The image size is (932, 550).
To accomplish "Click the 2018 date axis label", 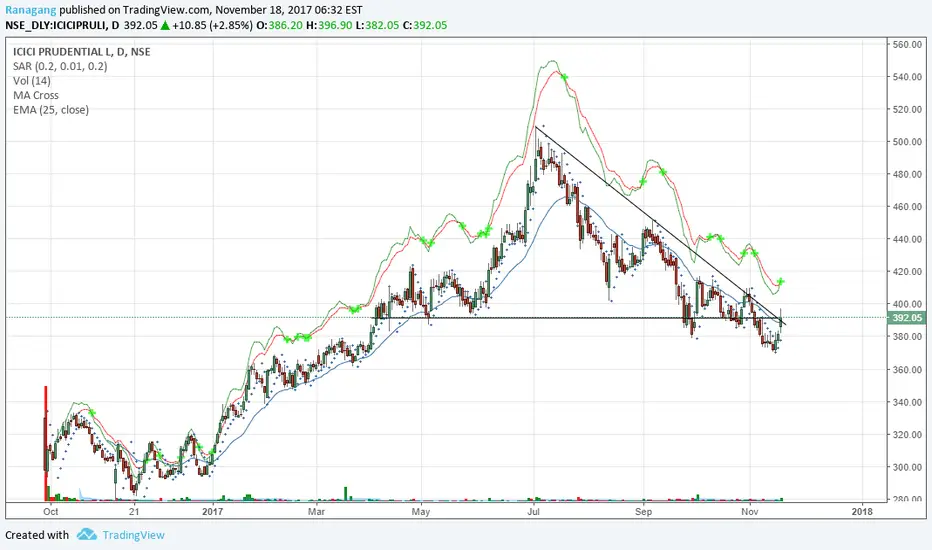I will click(862, 511).
